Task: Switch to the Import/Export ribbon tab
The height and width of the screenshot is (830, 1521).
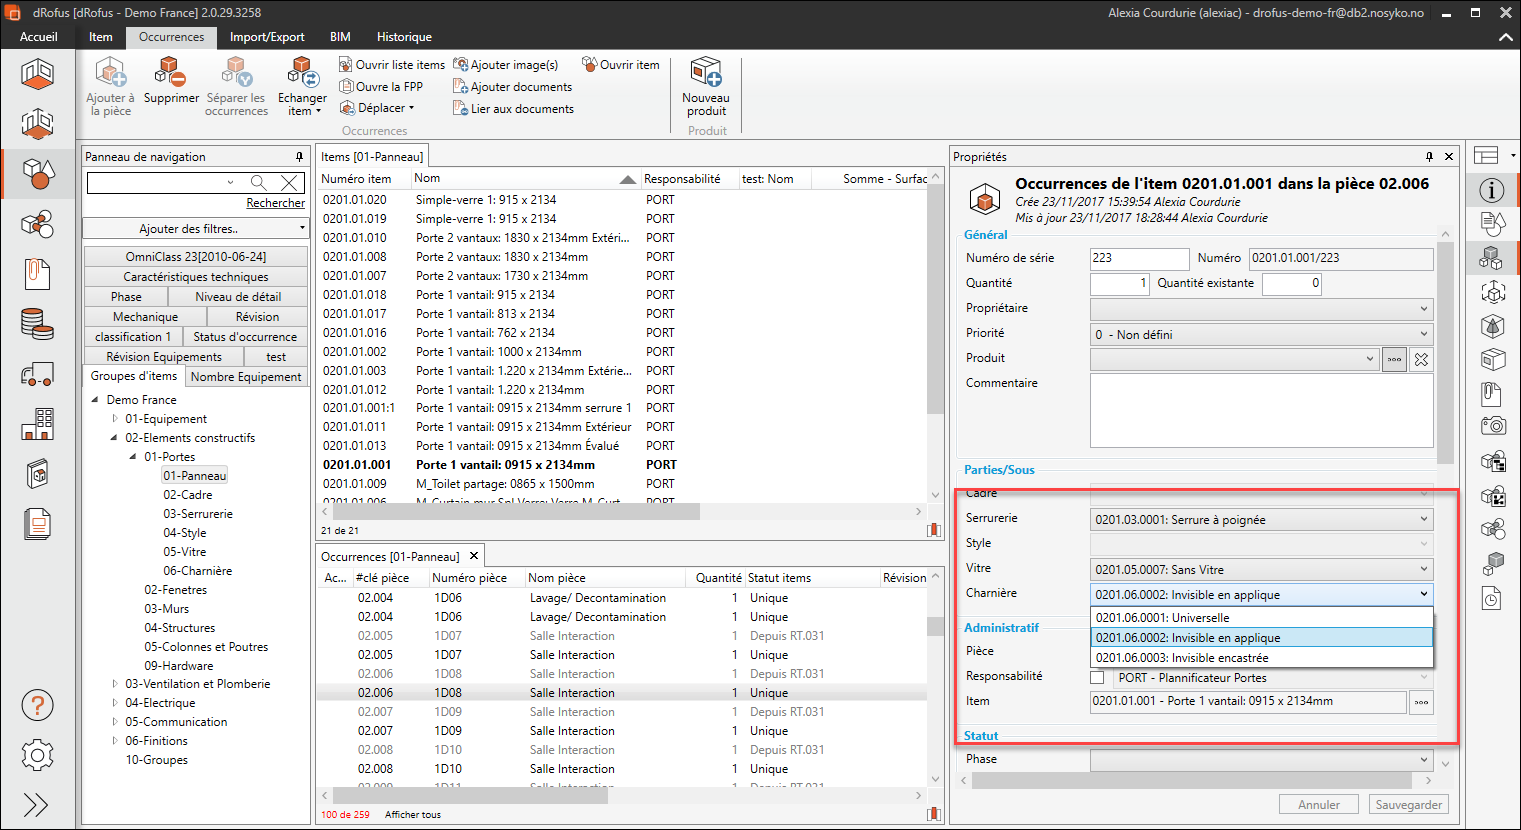Action: [x=267, y=37]
